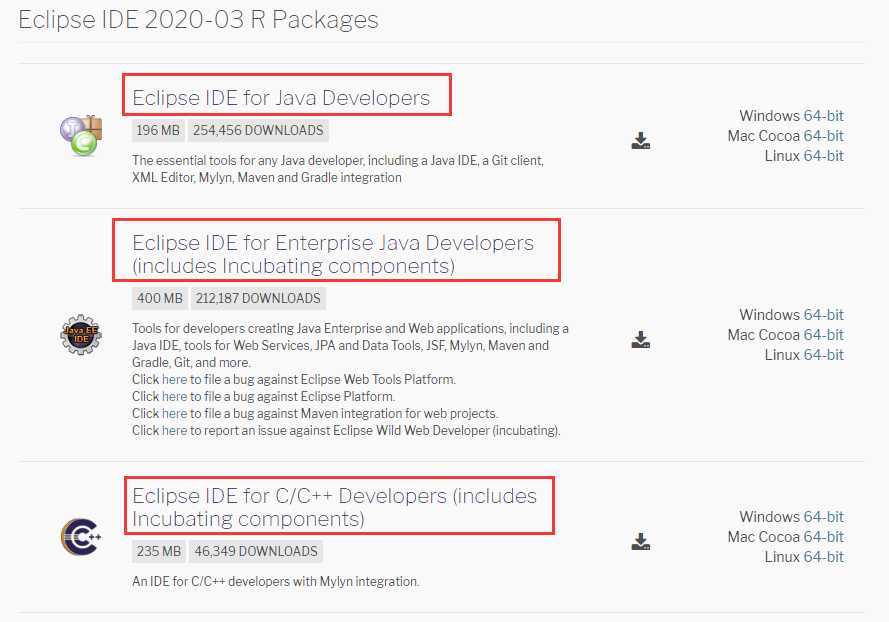Image resolution: width=889 pixels, height=622 pixels.
Task: Select Windows 64-bit link for C/C++ package
Action: coord(823,517)
